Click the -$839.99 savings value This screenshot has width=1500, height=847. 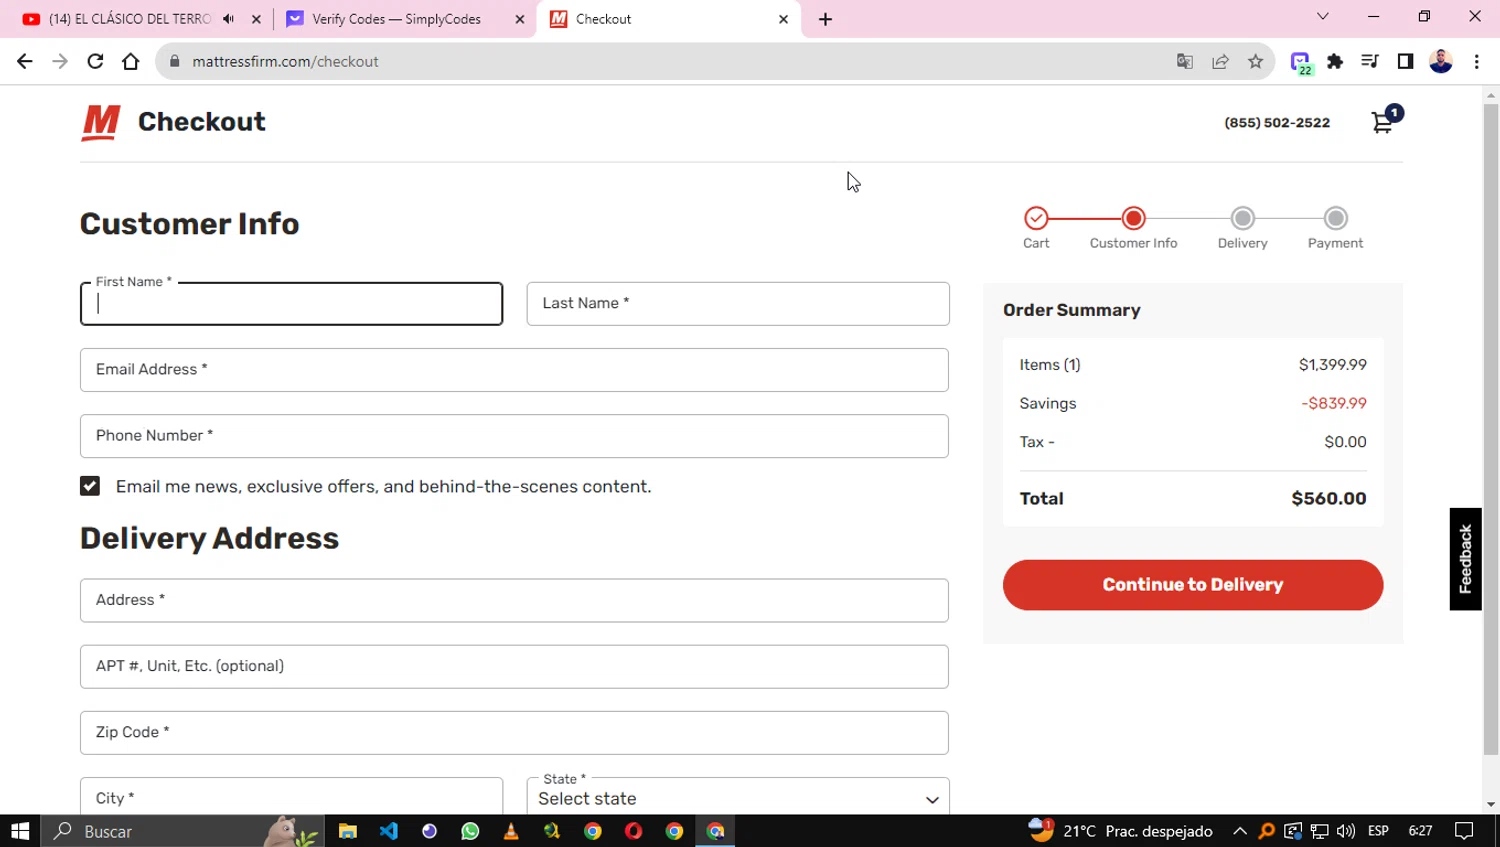pos(1334,403)
